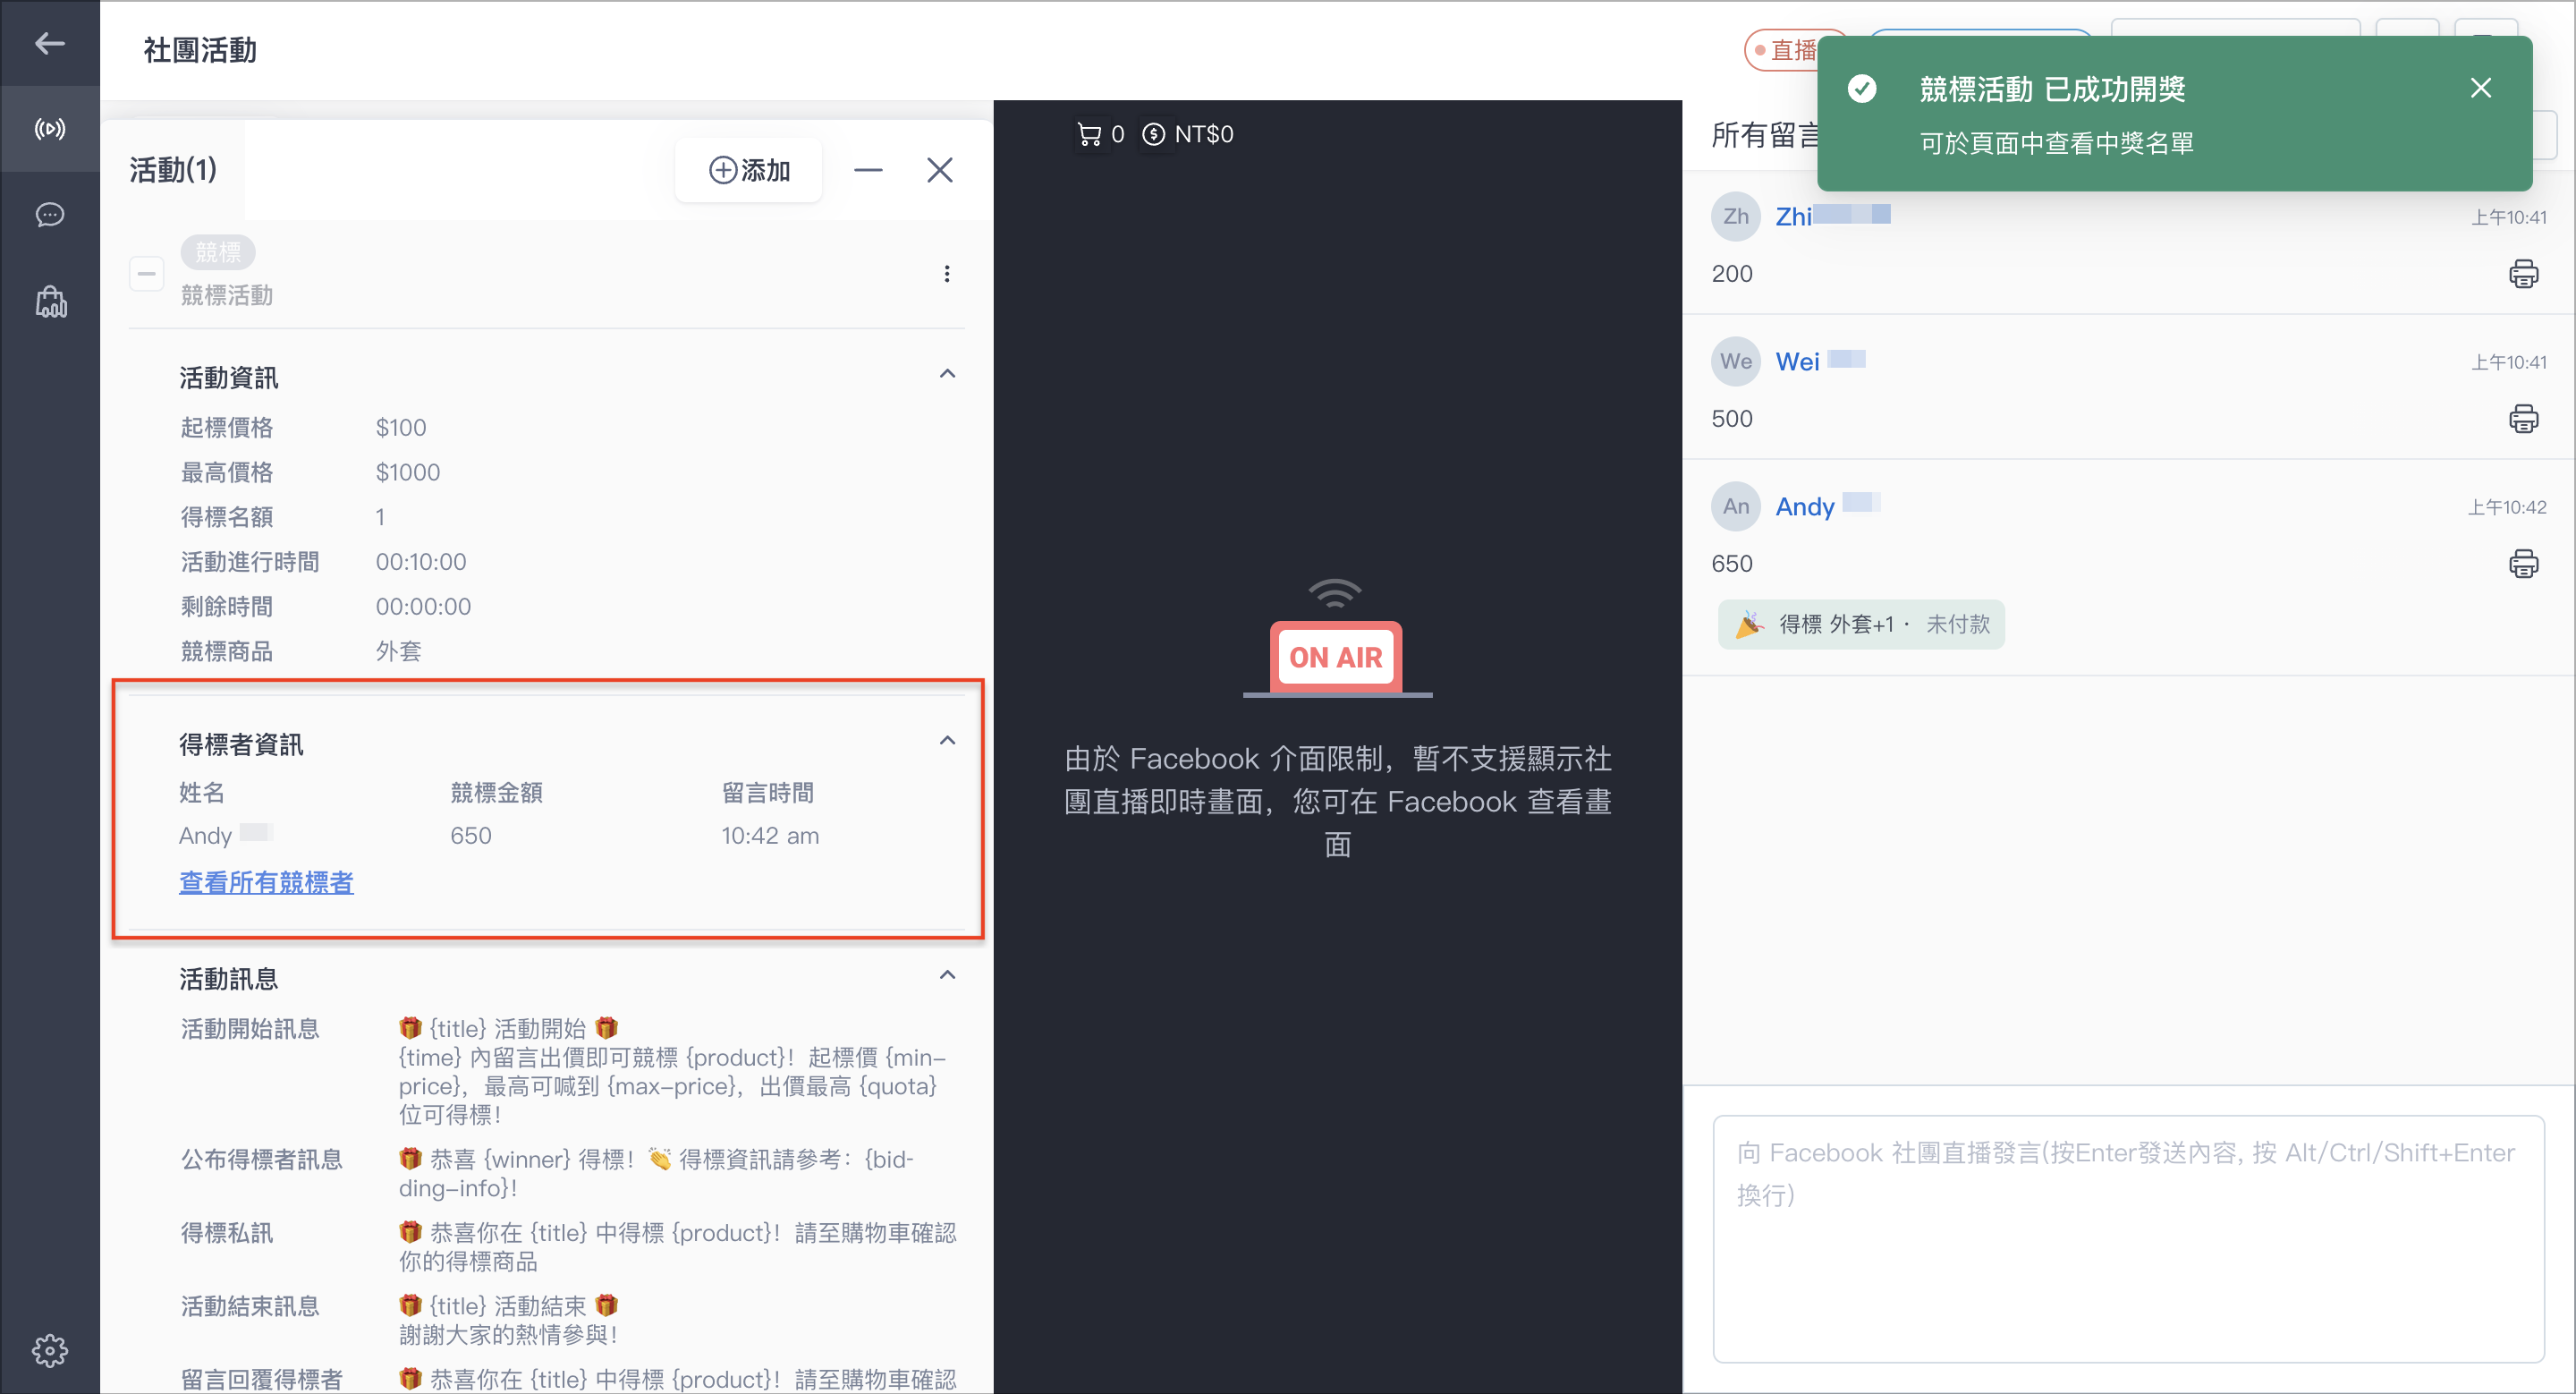
Task: Click We avatar in comments
Action: [x=1736, y=361]
